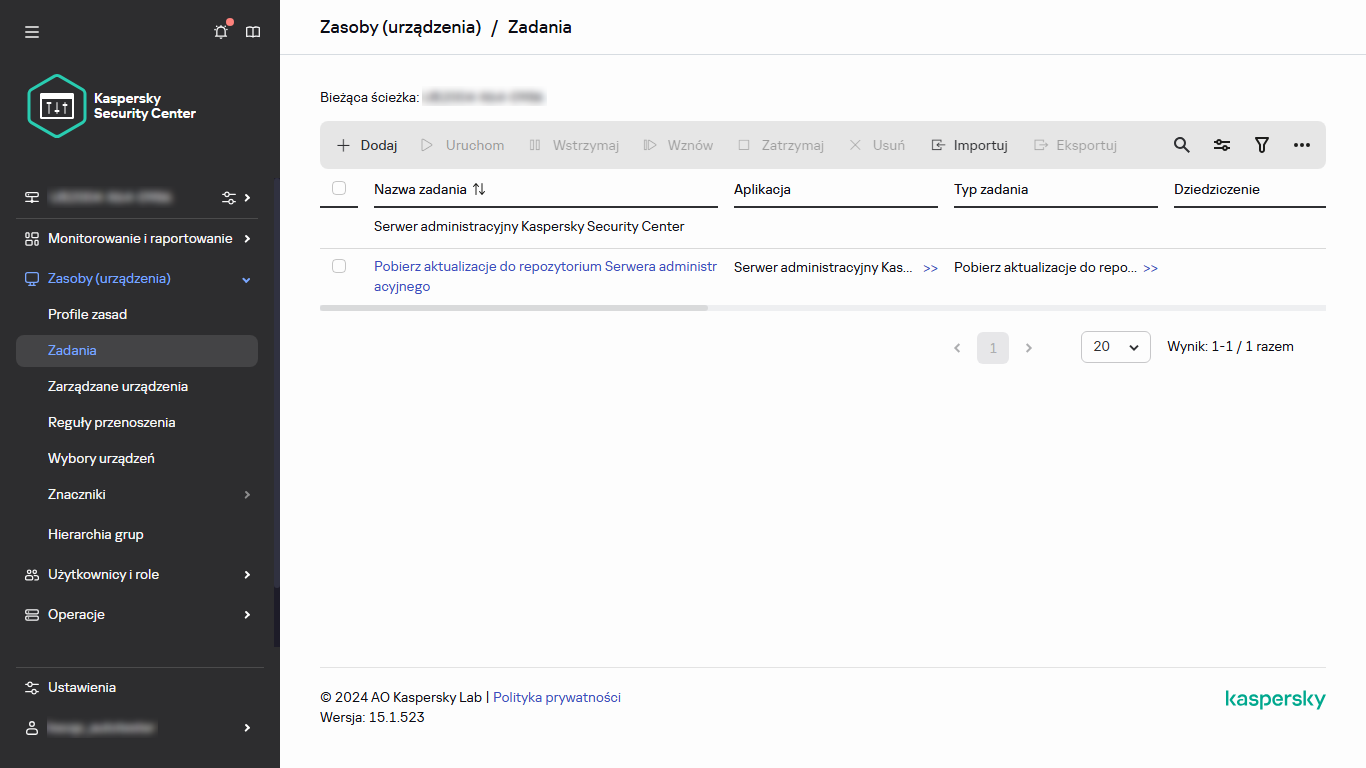Open the online help book icon
This screenshot has width=1366, height=768.
click(253, 31)
